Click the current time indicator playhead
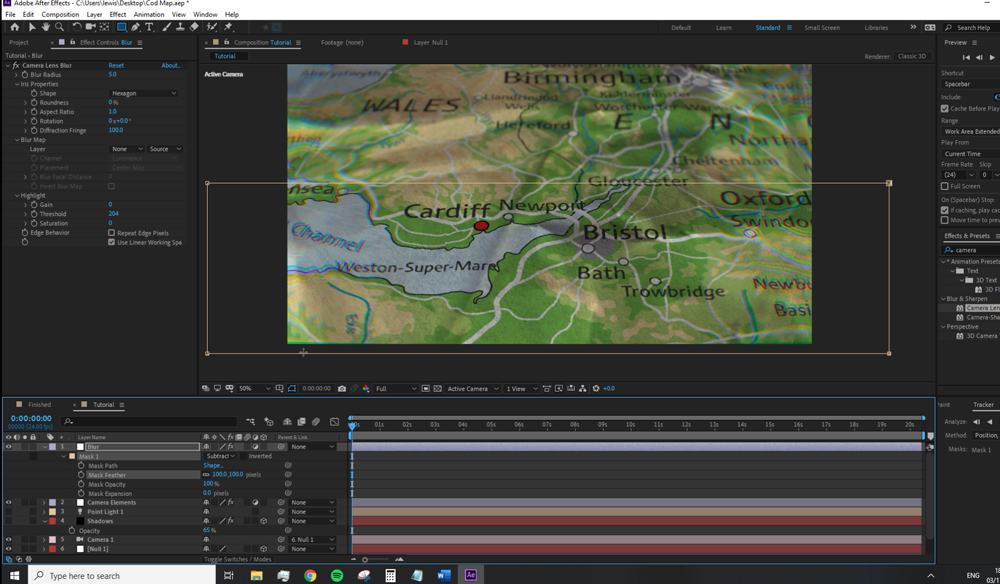 pos(351,425)
